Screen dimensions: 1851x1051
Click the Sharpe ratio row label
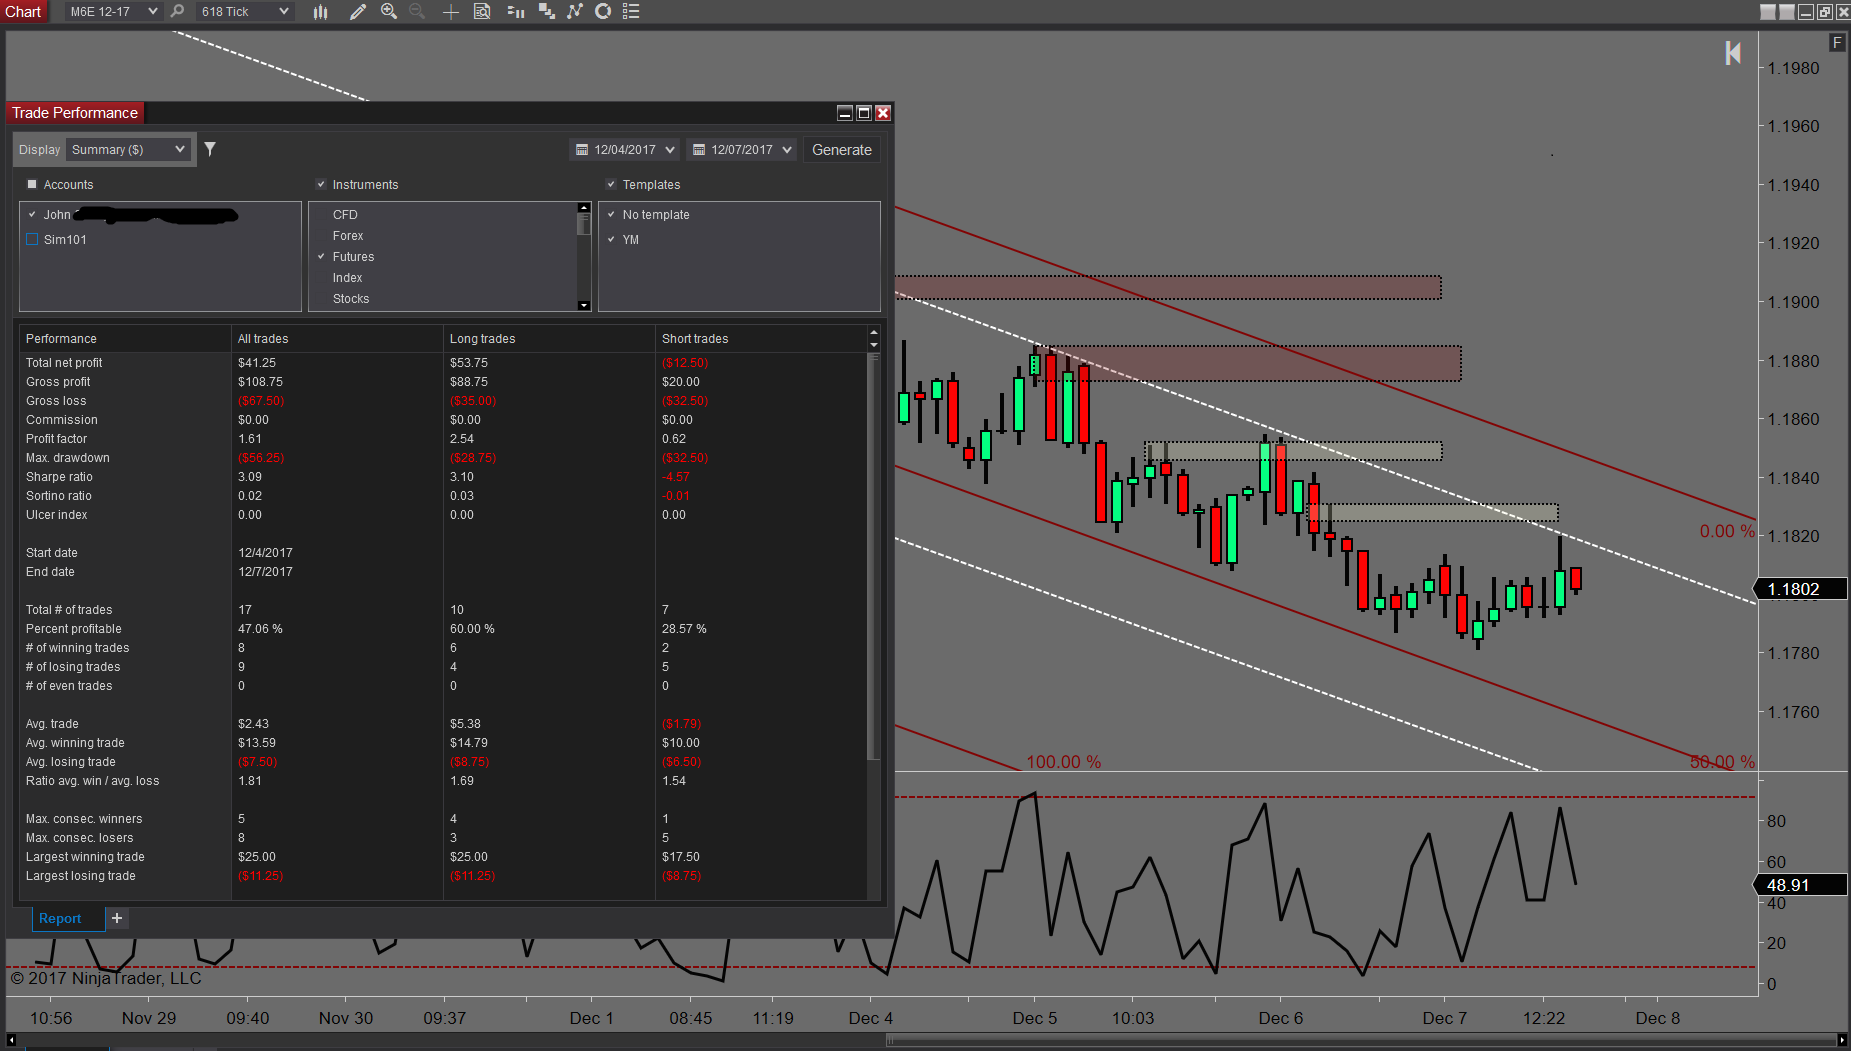(x=59, y=476)
